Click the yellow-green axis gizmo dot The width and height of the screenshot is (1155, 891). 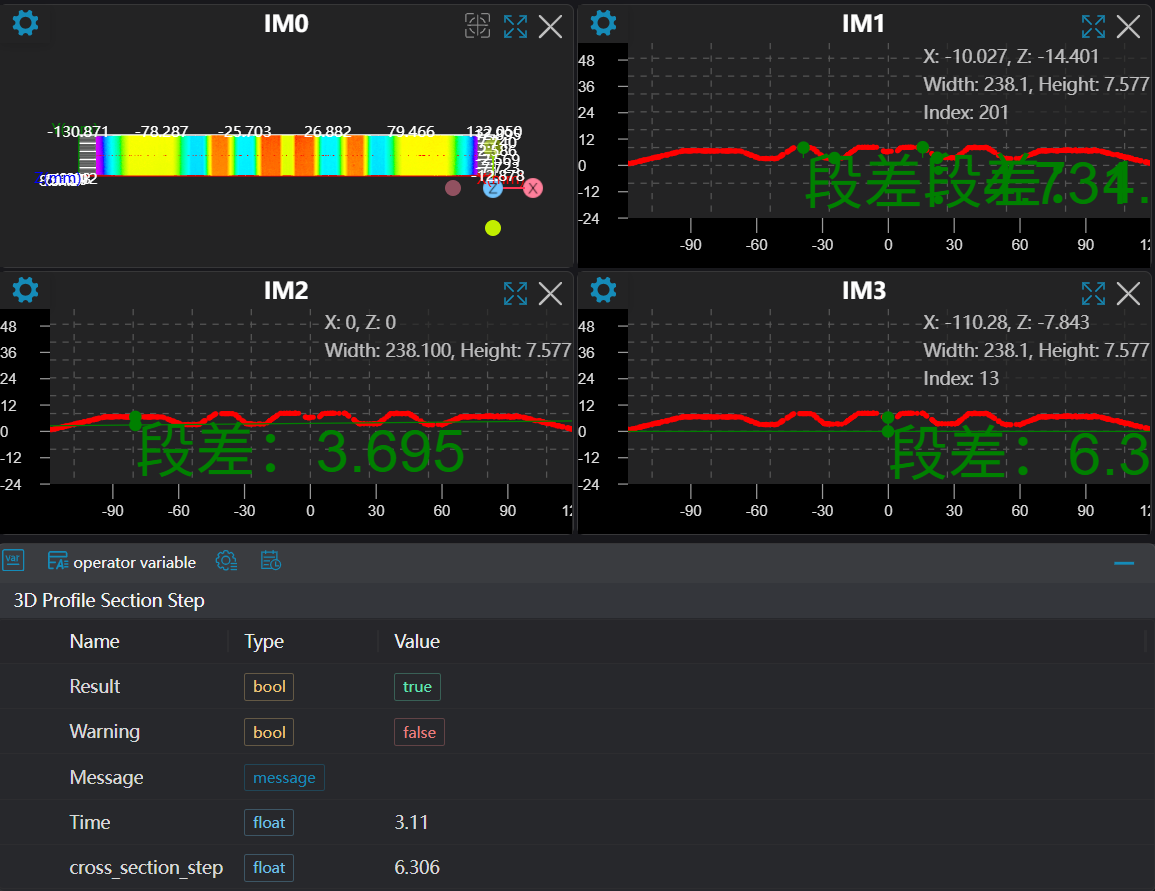[492, 228]
